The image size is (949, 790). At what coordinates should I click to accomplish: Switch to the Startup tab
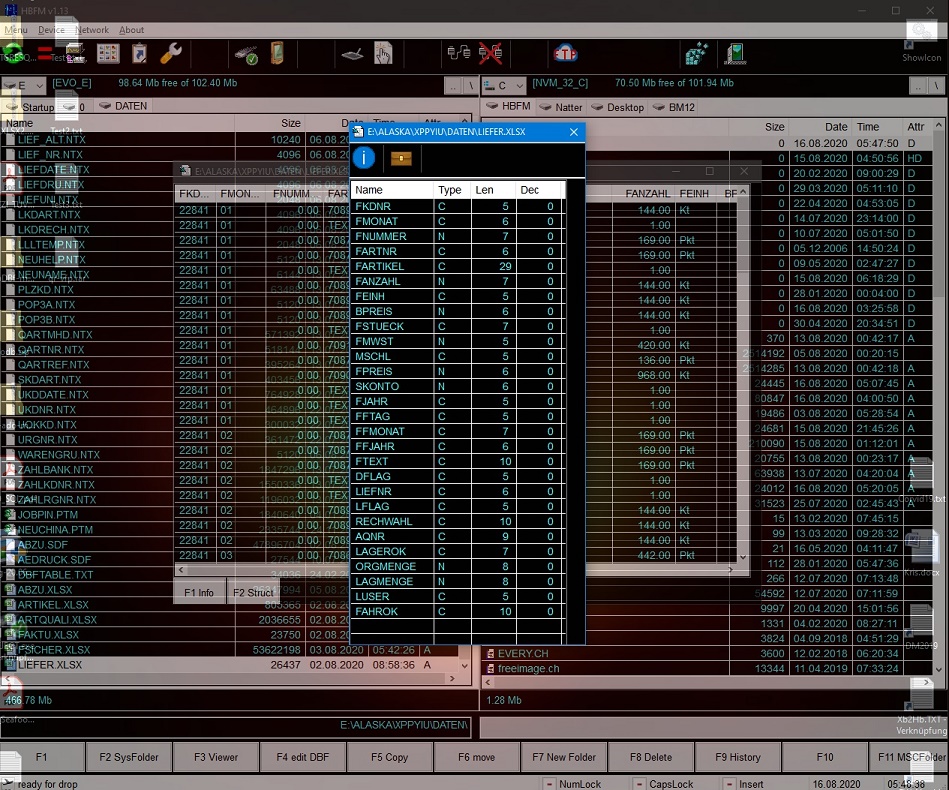(x=30, y=107)
